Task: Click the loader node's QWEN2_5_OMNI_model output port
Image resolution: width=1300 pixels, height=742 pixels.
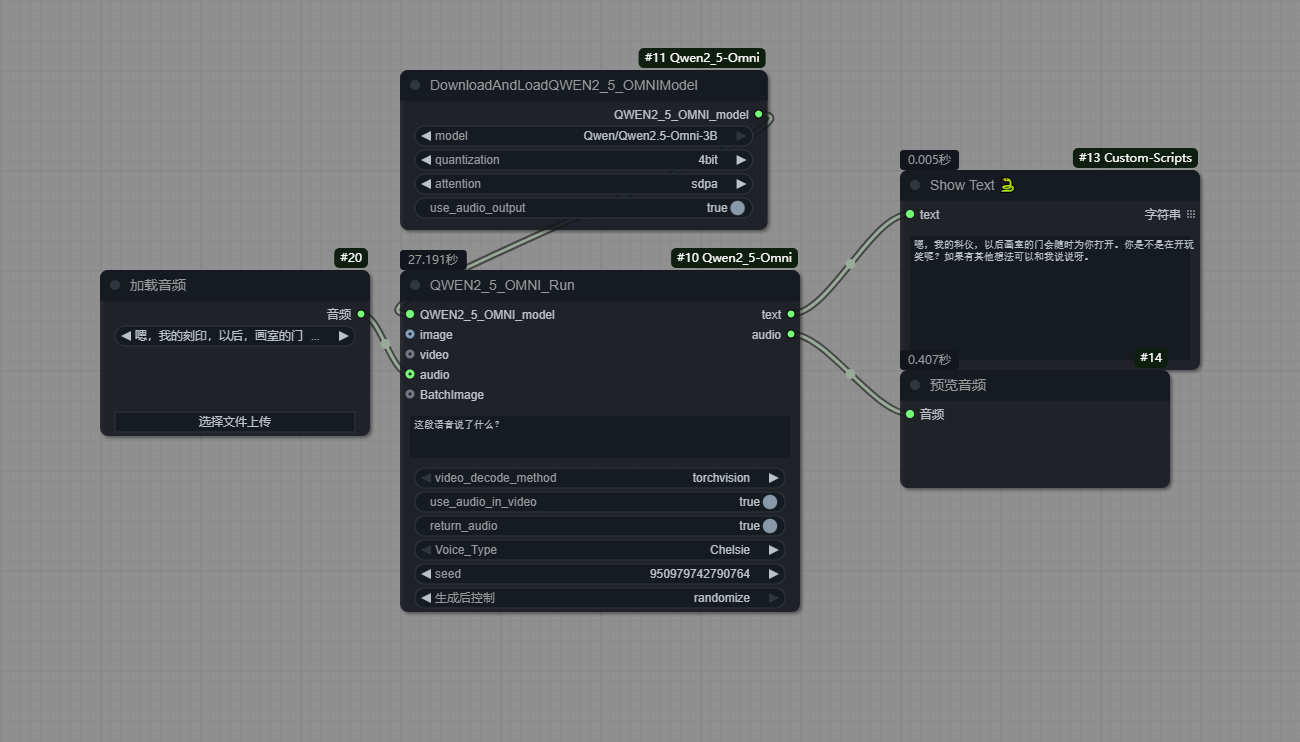Action: (x=759, y=115)
